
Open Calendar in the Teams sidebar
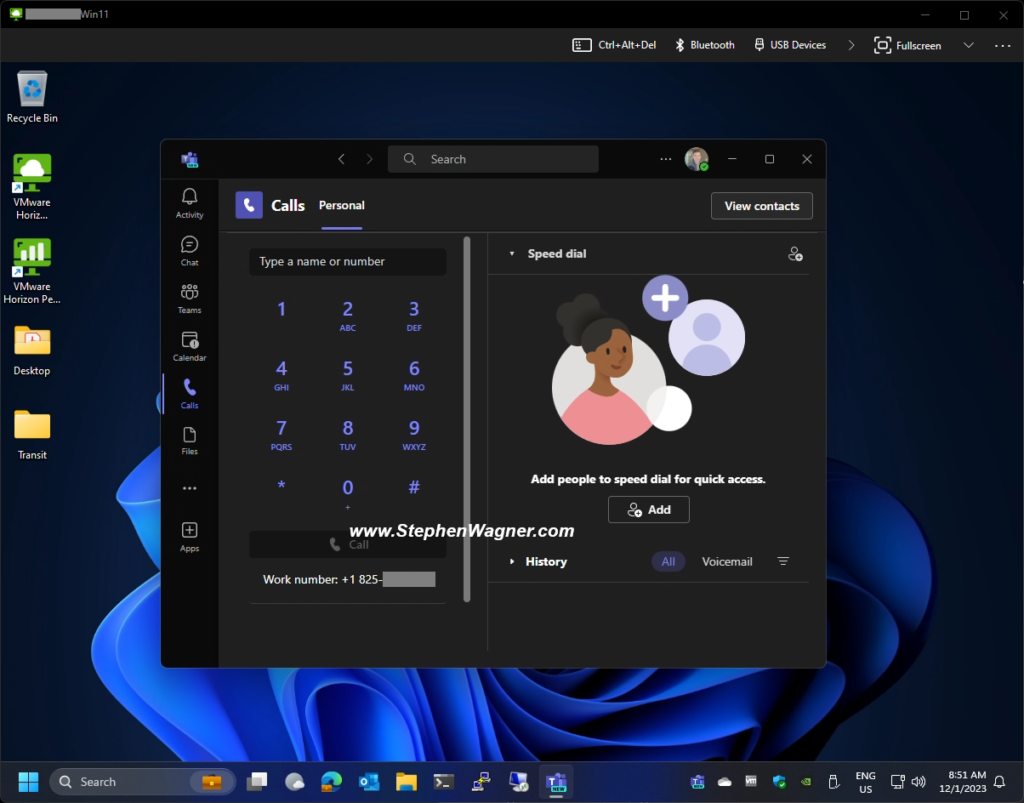[x=189, y=346]
